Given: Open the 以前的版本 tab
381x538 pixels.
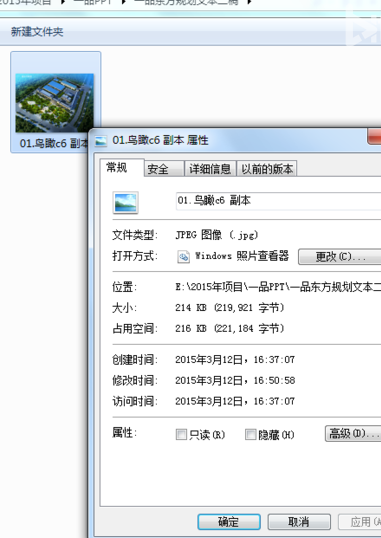Looking at the screenshot, I should [267, 169].
